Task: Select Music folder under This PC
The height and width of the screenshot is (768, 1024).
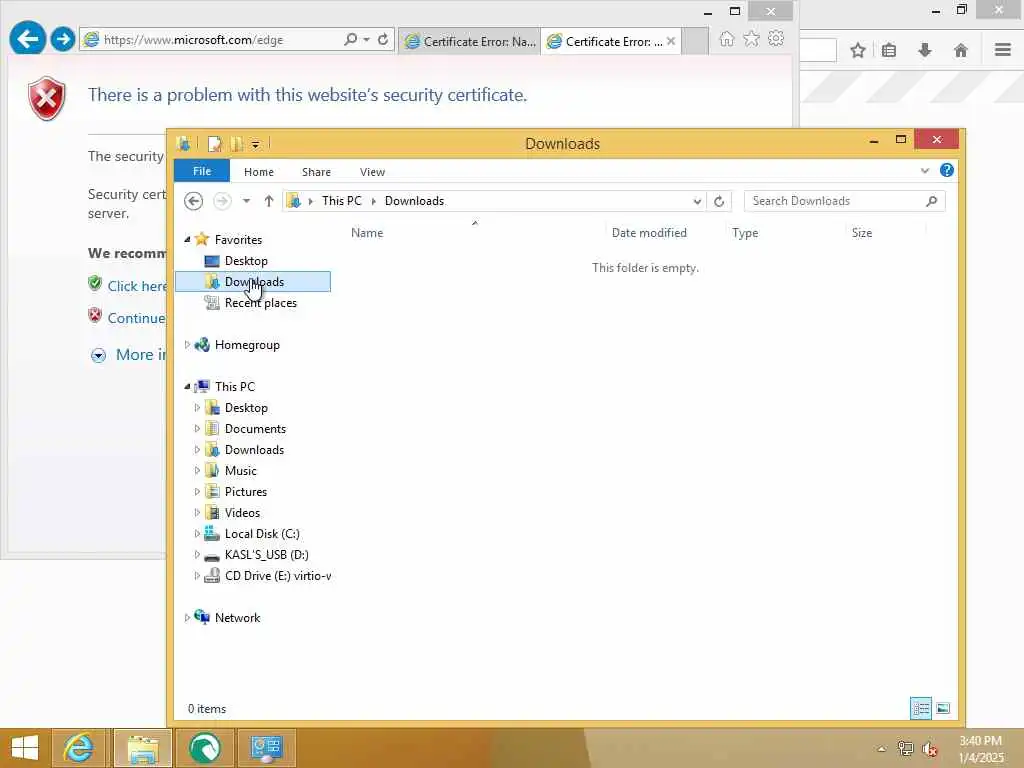Action: (x=240, y=471)
